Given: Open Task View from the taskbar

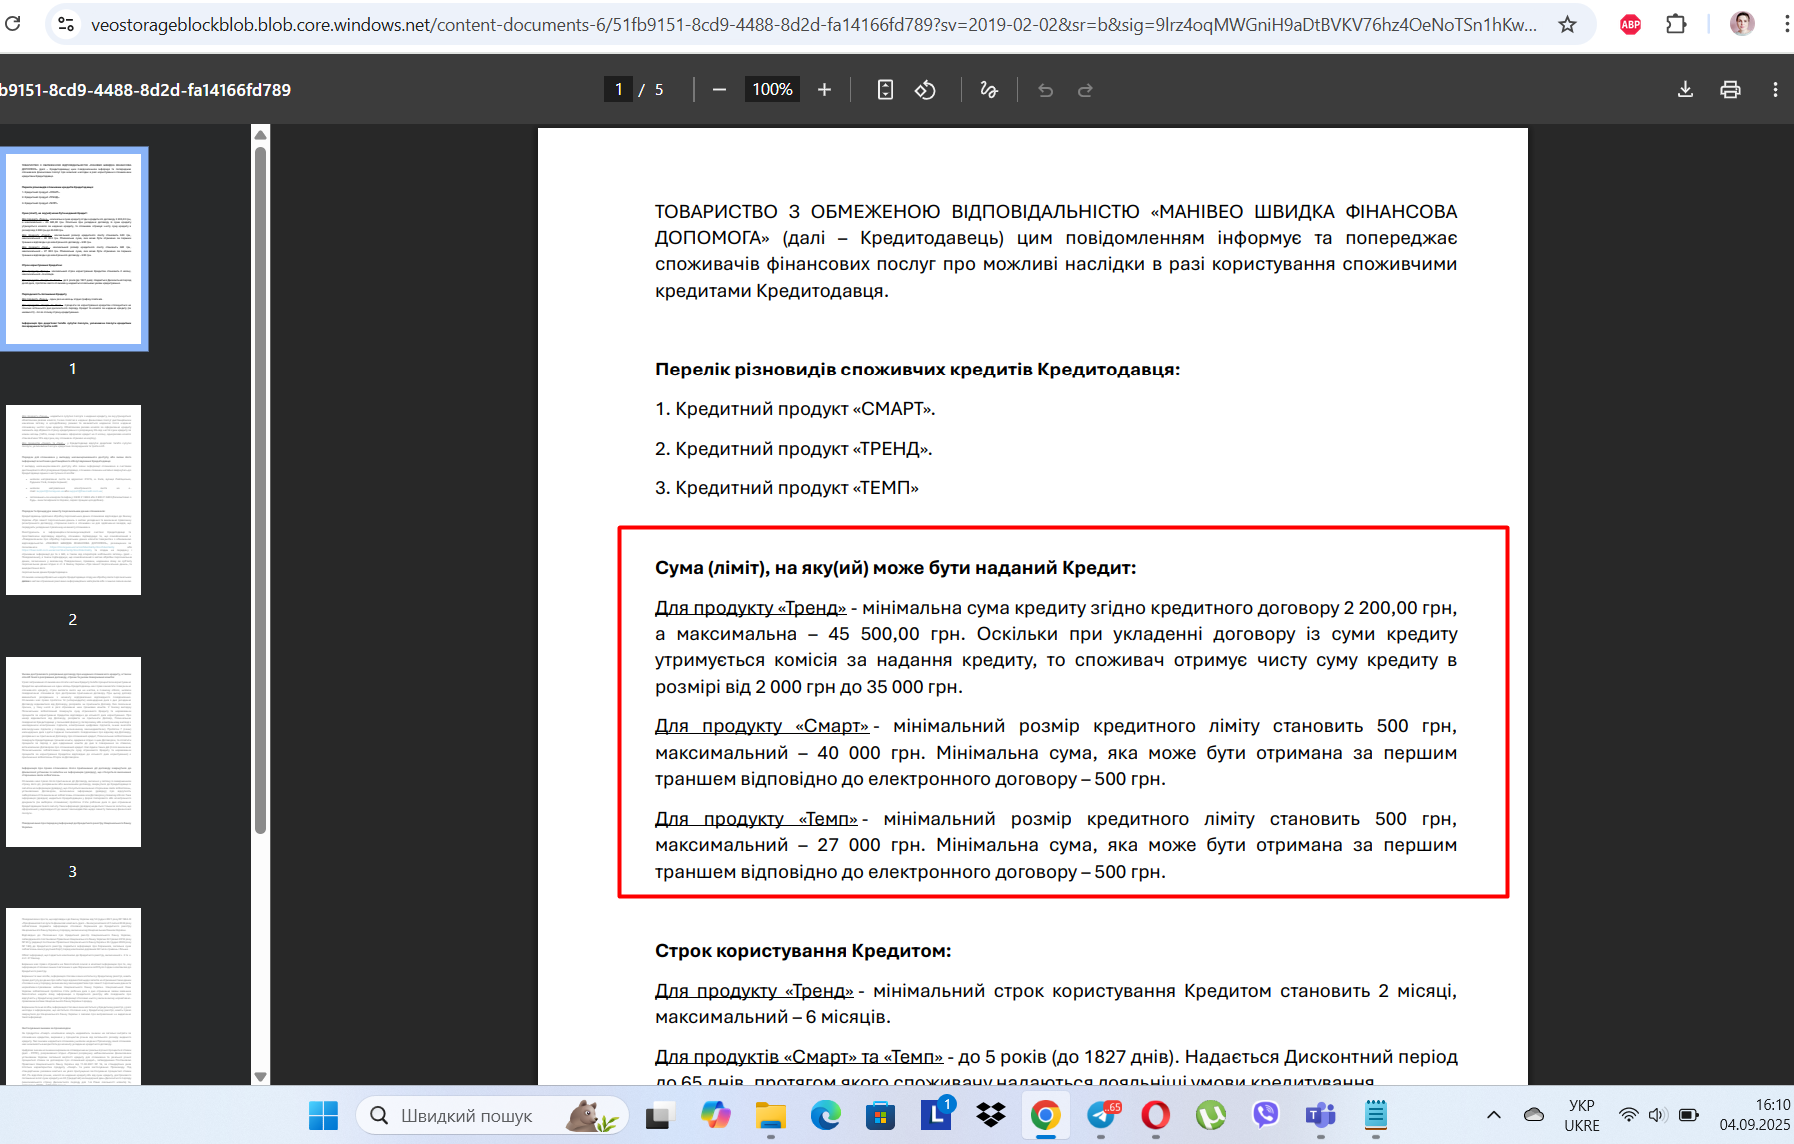Looking at the screenshot, I should 659,1115.
